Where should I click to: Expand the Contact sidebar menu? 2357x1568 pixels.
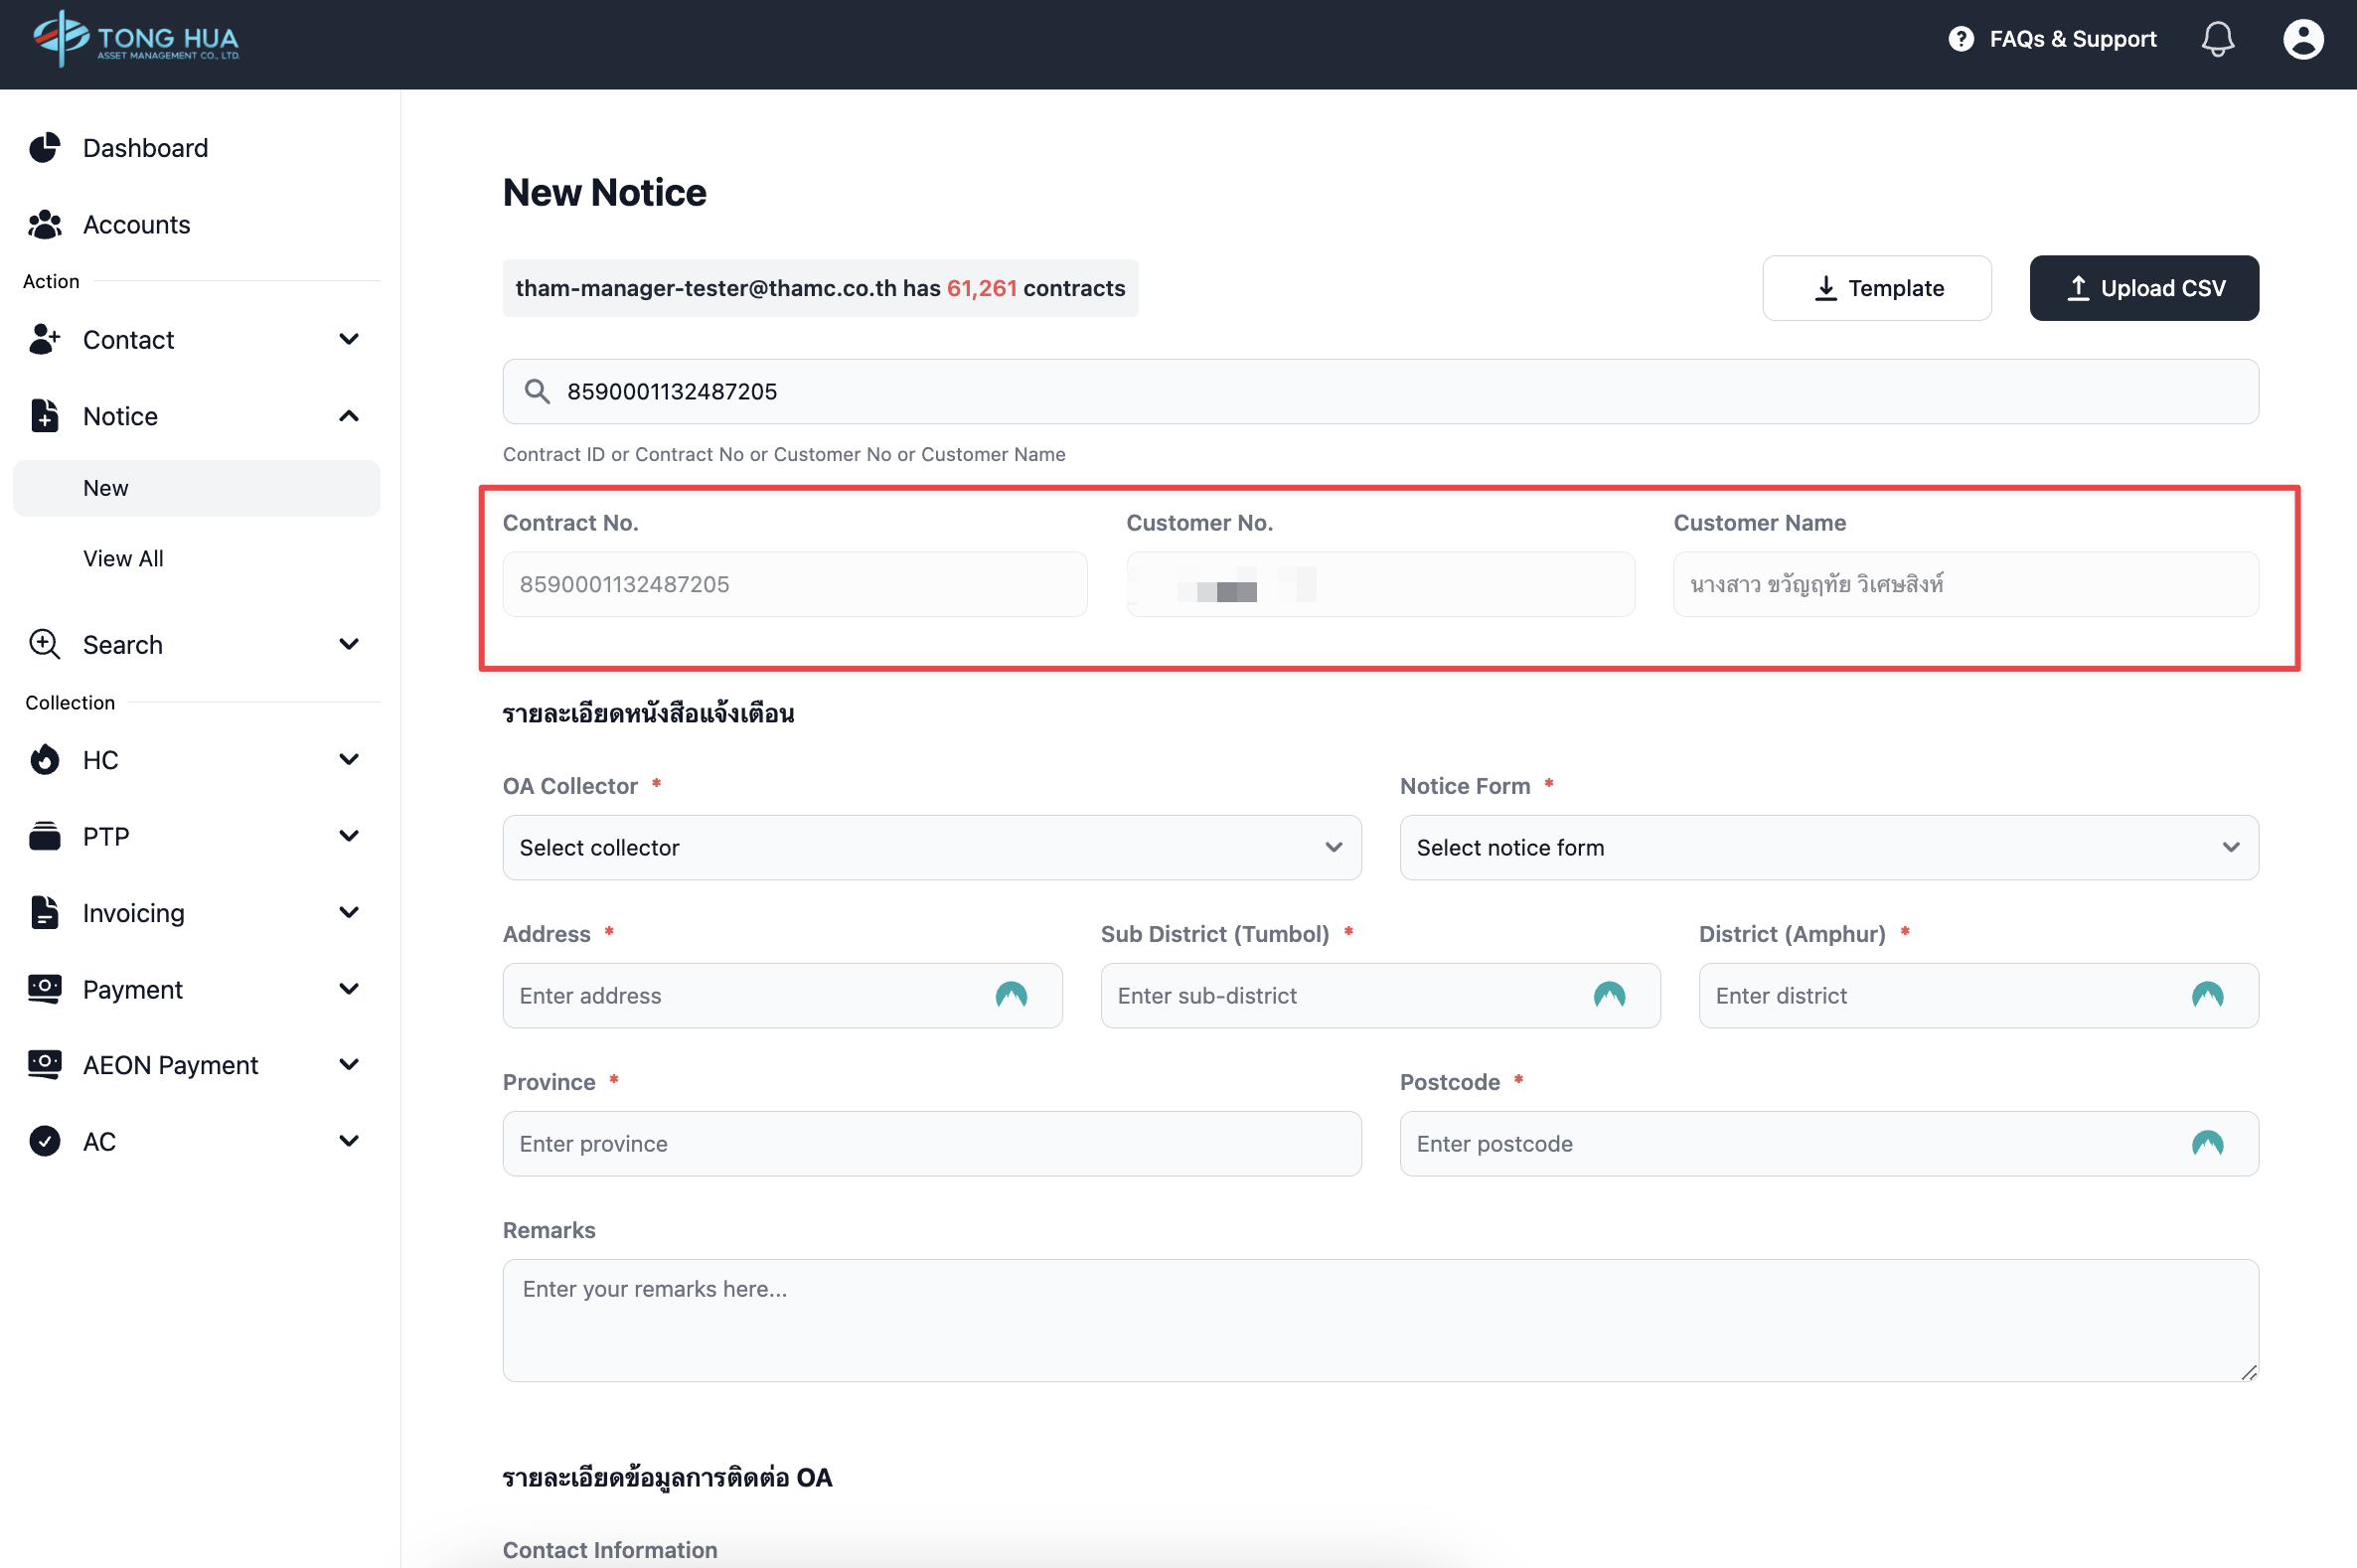pos(196,340)
